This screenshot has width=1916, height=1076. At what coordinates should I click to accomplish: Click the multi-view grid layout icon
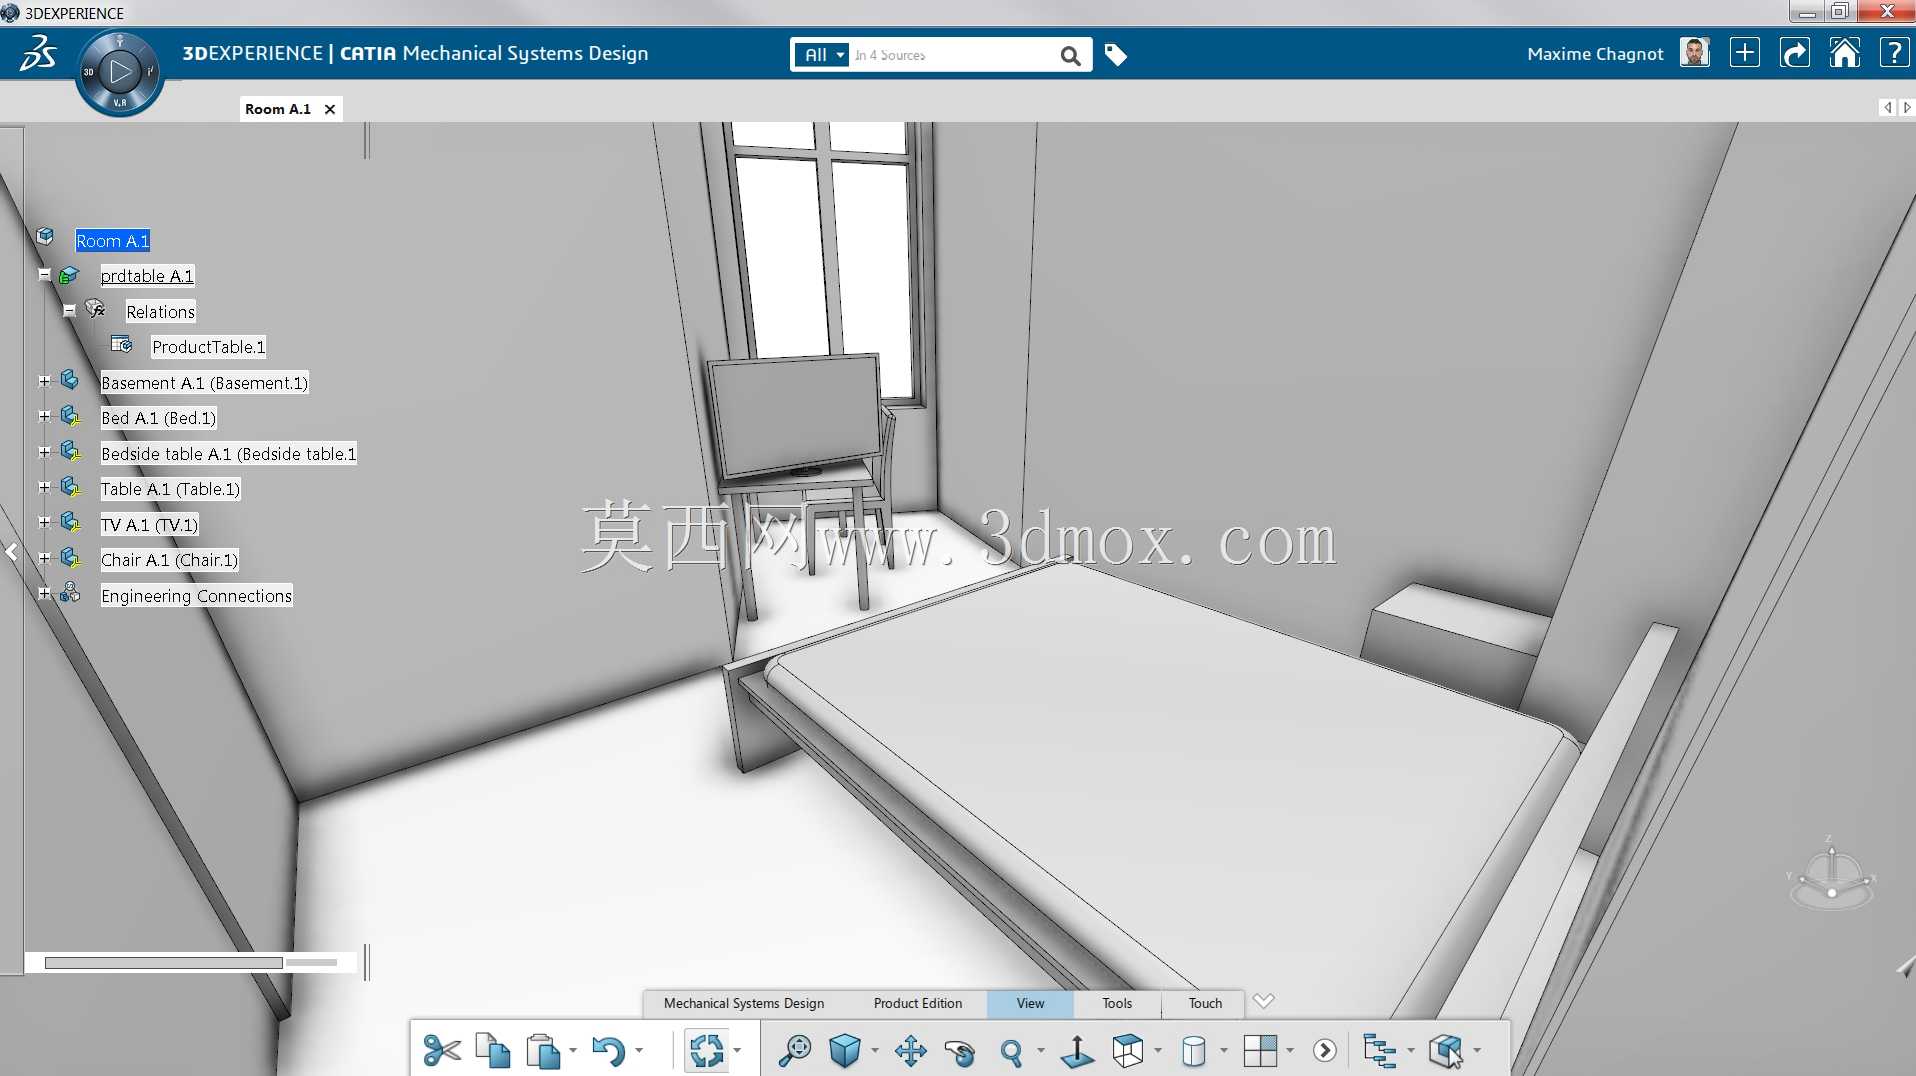(1260, 1051)
